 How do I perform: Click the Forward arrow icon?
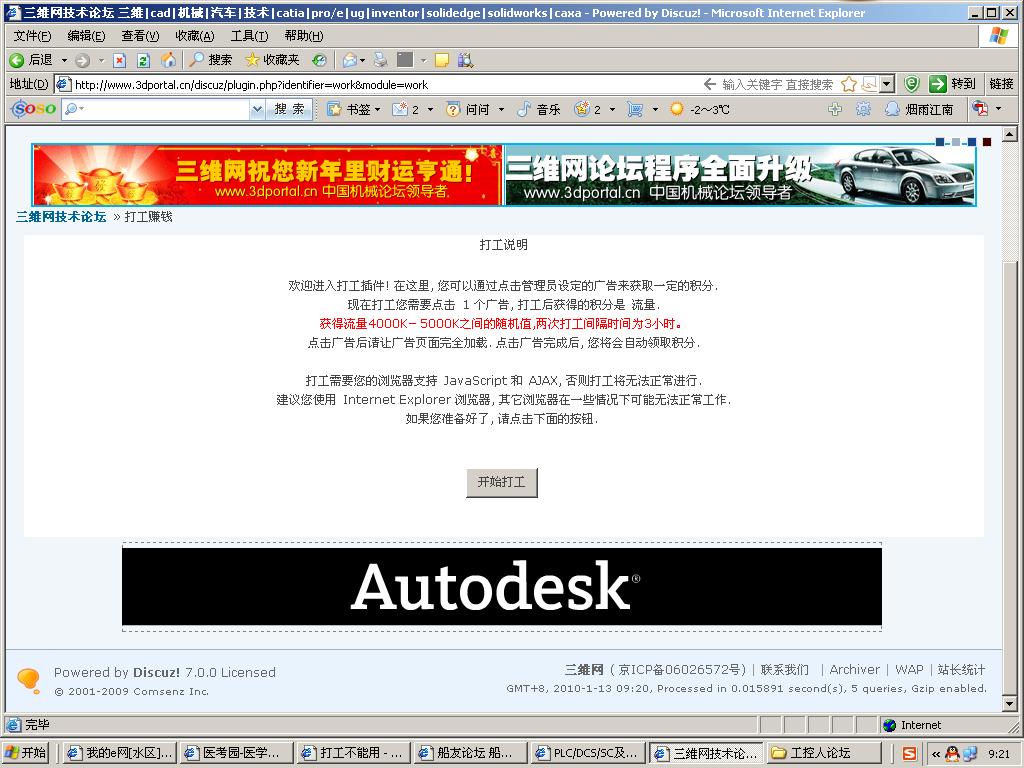tap(82, 60)
